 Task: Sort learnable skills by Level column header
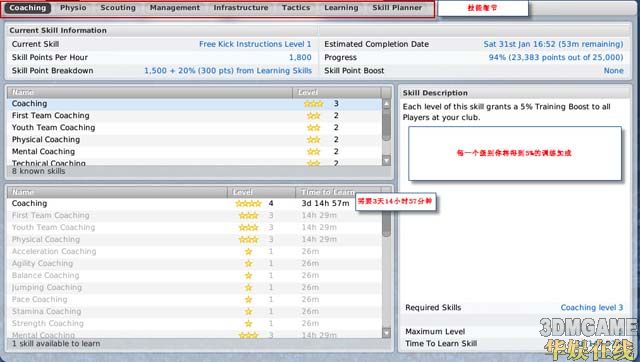point(261,192)
